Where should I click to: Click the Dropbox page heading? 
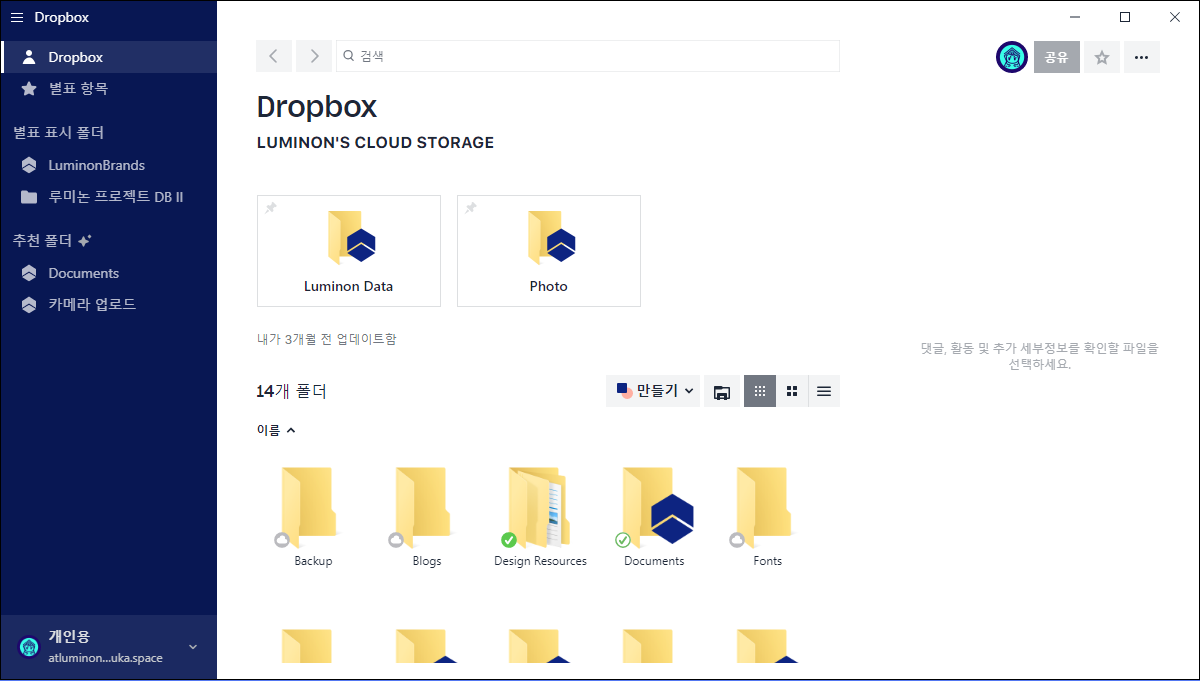coord(317,107)
